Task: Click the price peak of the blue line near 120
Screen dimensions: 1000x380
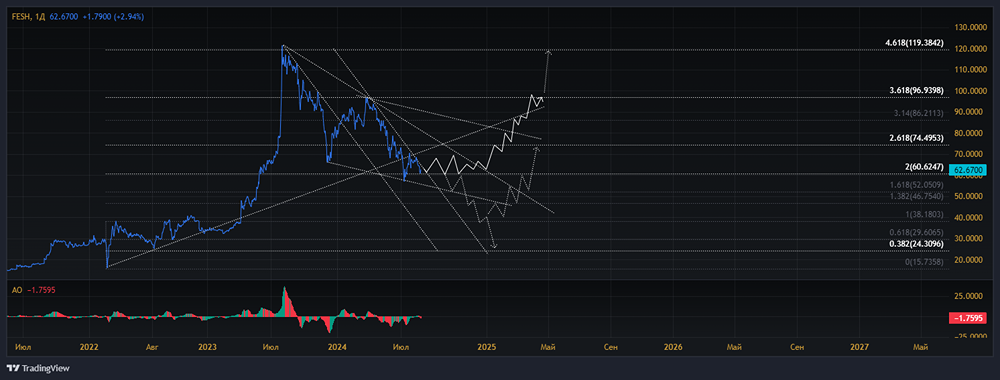Action: coord(283,46)
